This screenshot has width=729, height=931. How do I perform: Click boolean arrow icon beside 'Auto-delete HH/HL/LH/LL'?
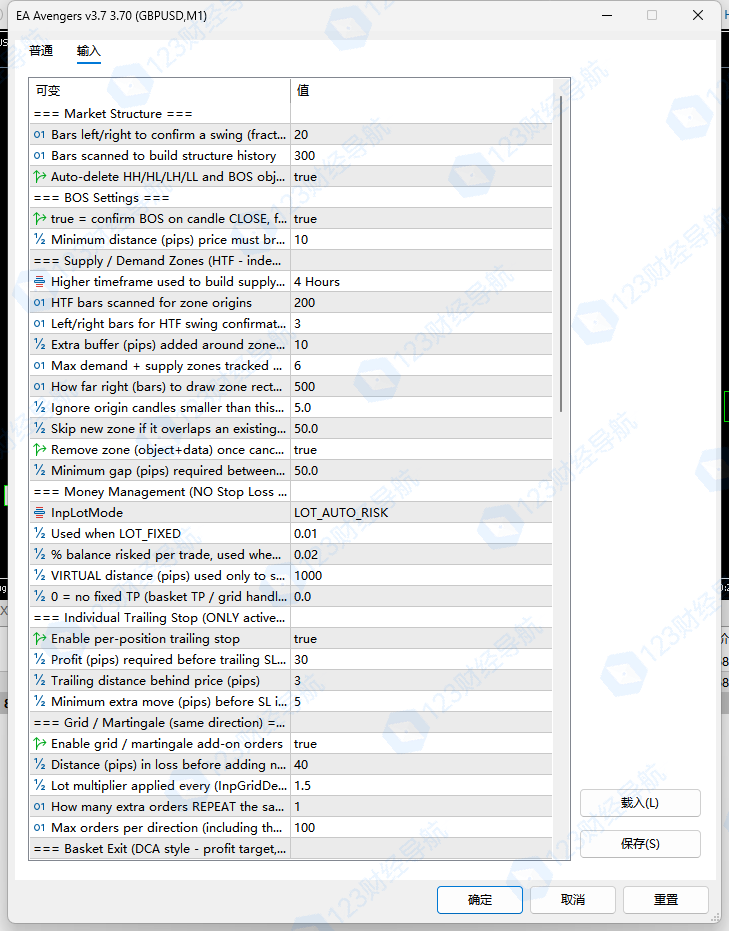tap(39, 177)
